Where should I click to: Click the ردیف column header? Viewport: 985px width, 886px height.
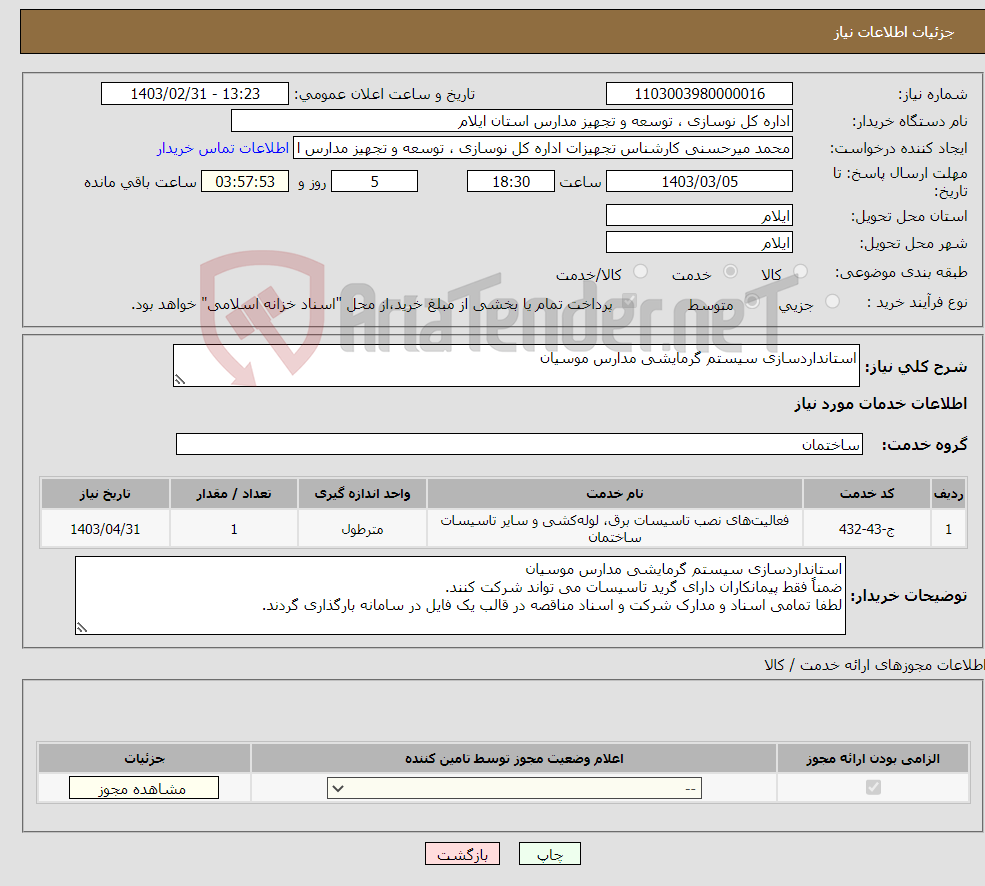point(949,494)
